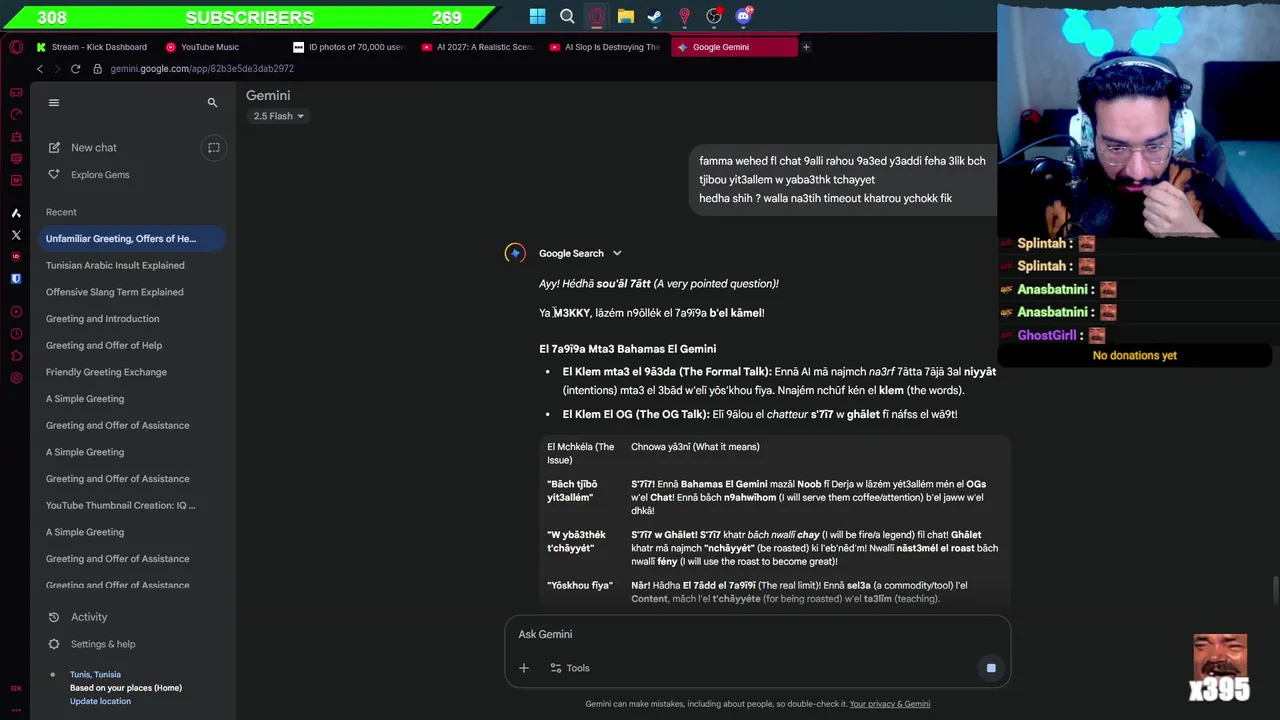The height and width of the screenshot is (720, 1280).
Task: Open File Explorer from taskbar
Action: (x=626, y=16)
